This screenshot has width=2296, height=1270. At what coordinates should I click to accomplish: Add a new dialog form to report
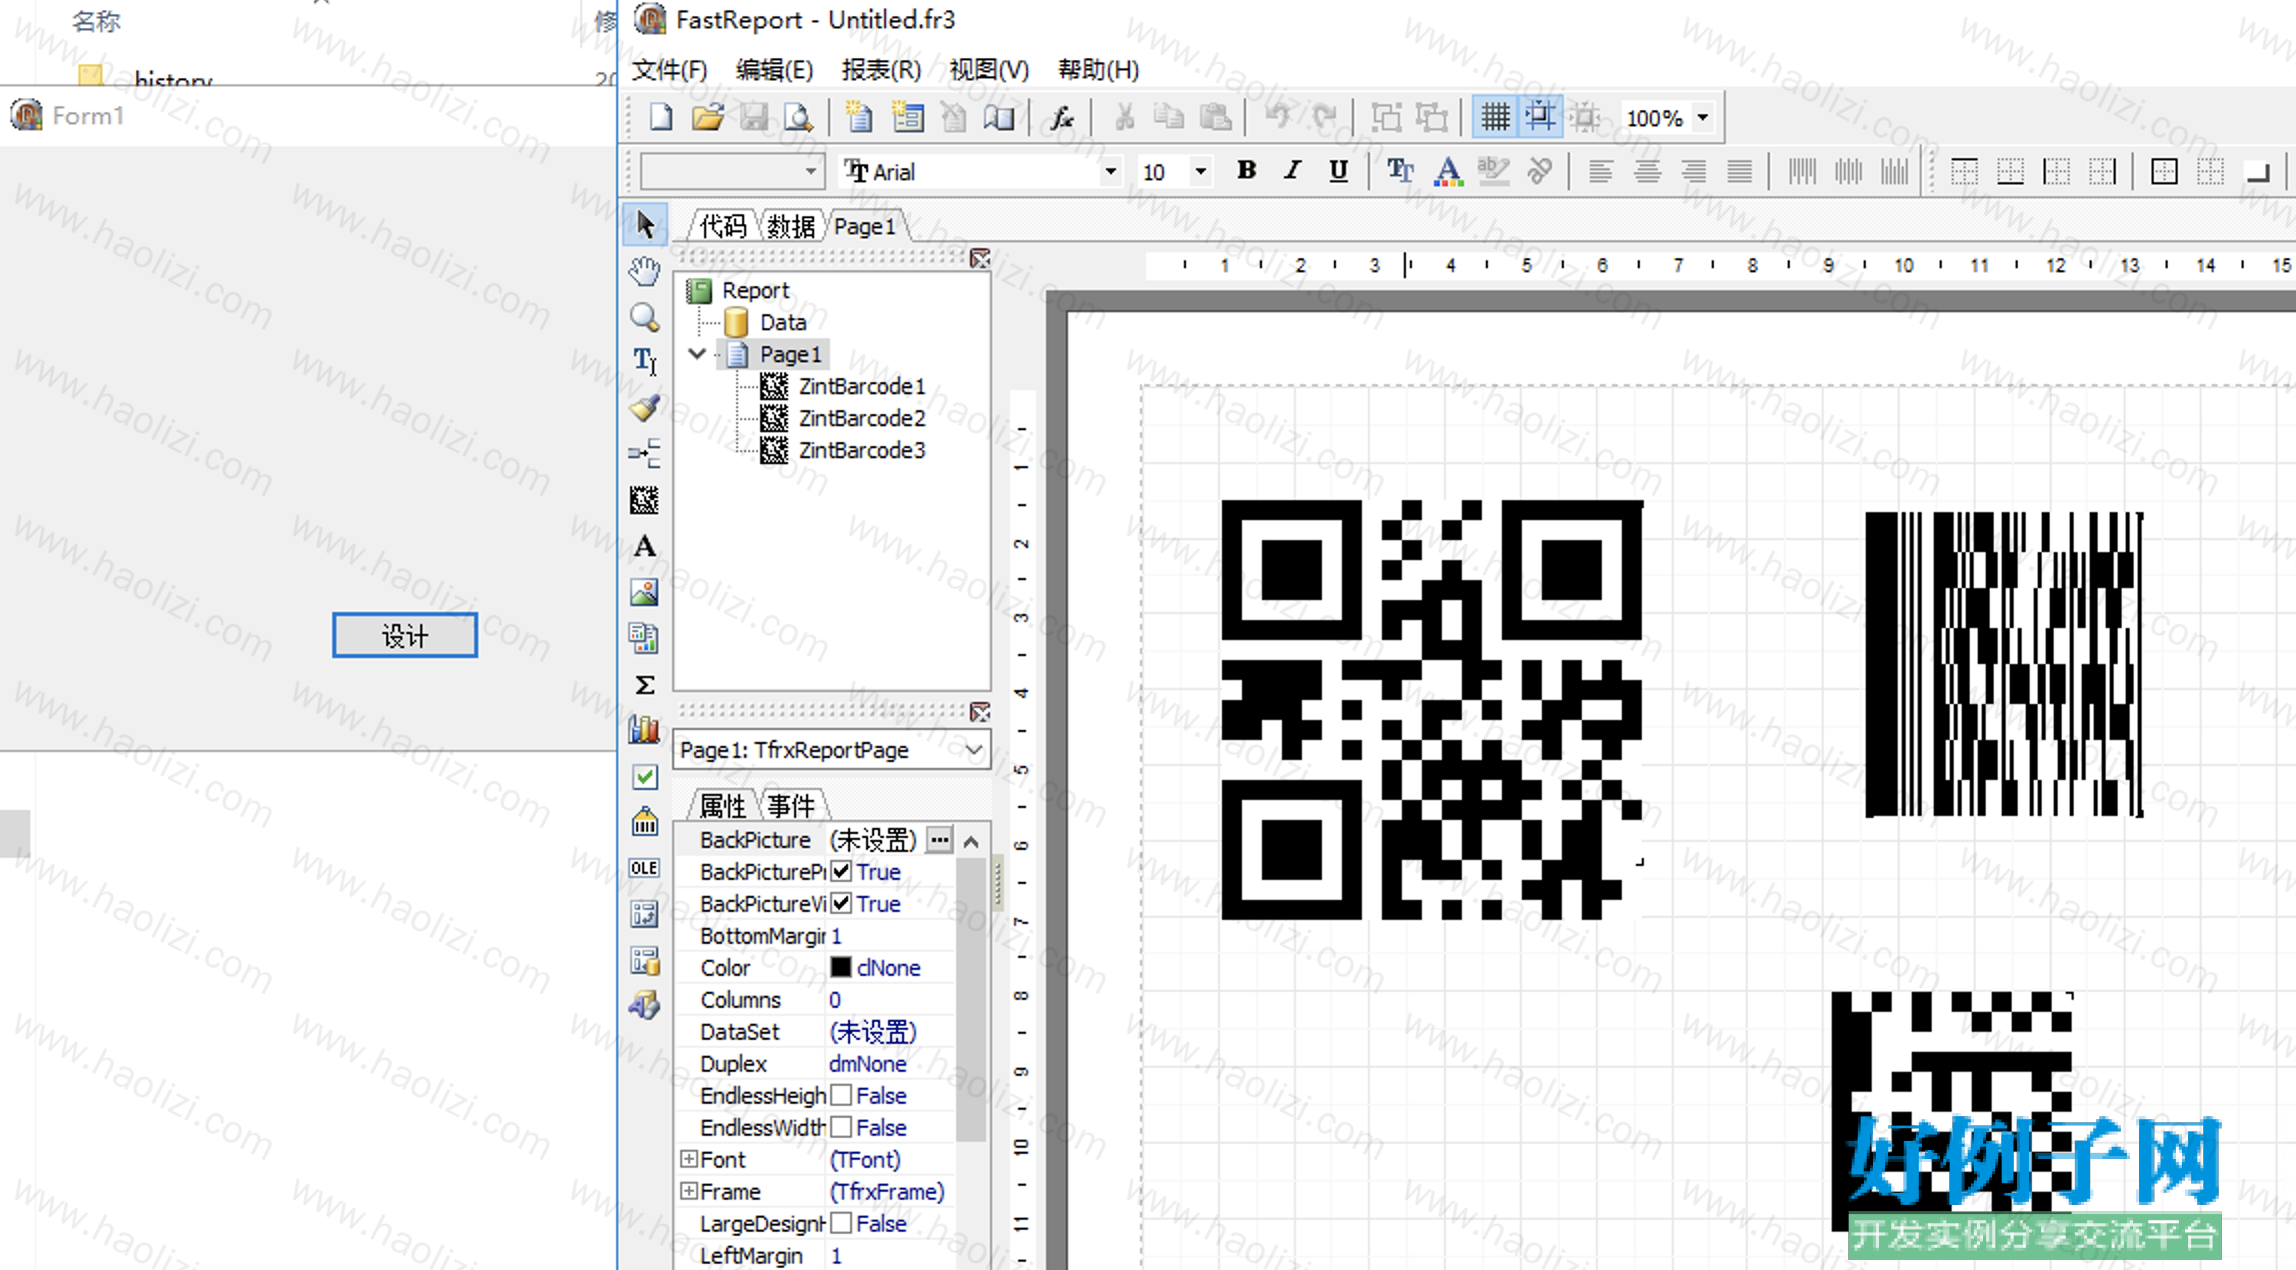(907, 118)
